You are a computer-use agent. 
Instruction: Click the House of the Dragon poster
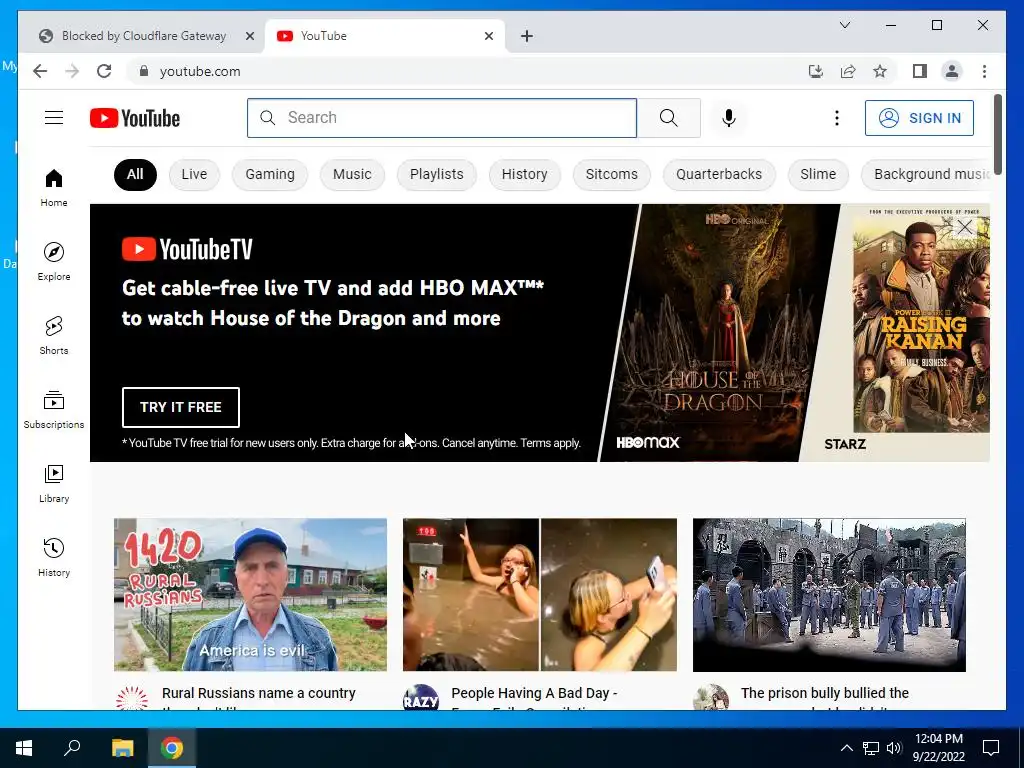pos(718,332)
